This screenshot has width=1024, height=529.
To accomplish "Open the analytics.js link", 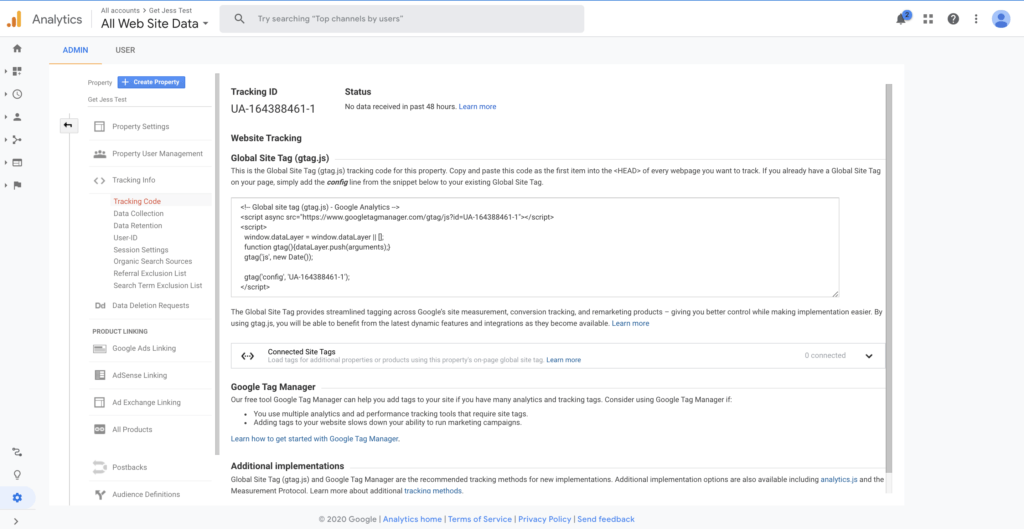I will point(839,479).
